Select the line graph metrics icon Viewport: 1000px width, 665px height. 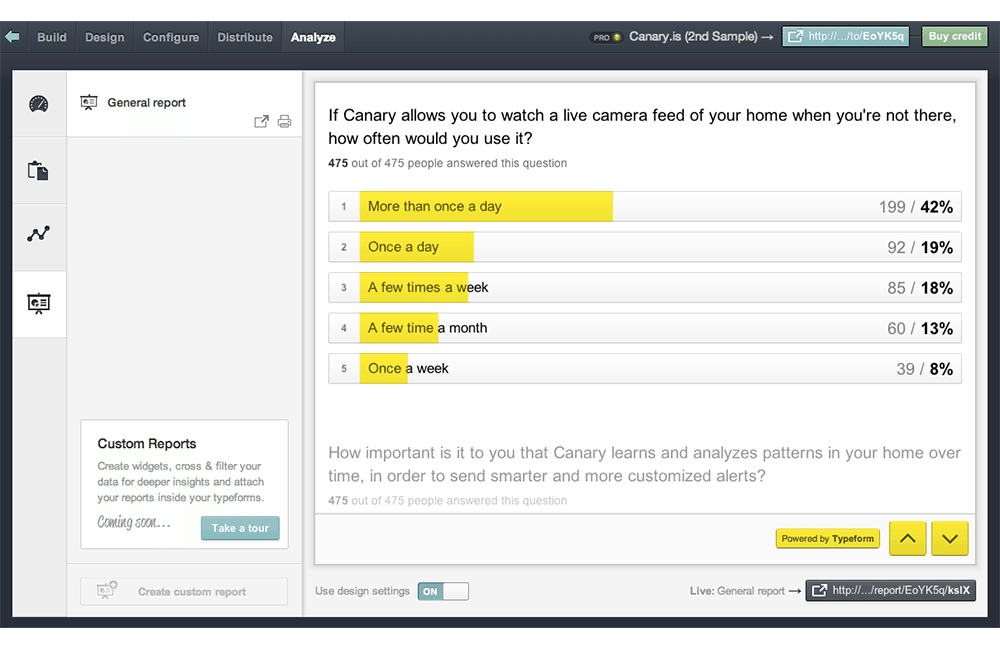[39, 235]
